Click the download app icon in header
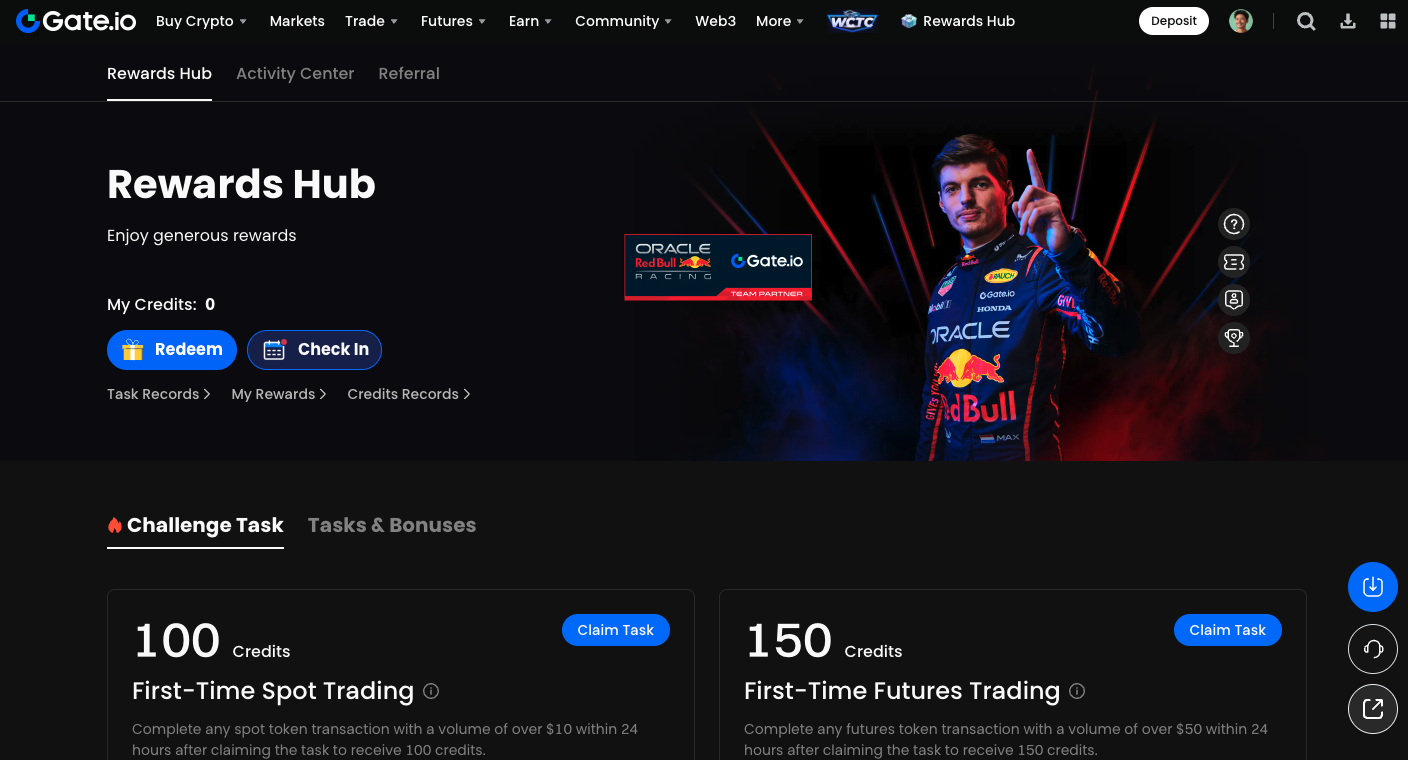1408x760 pixels. (1348, 21)
